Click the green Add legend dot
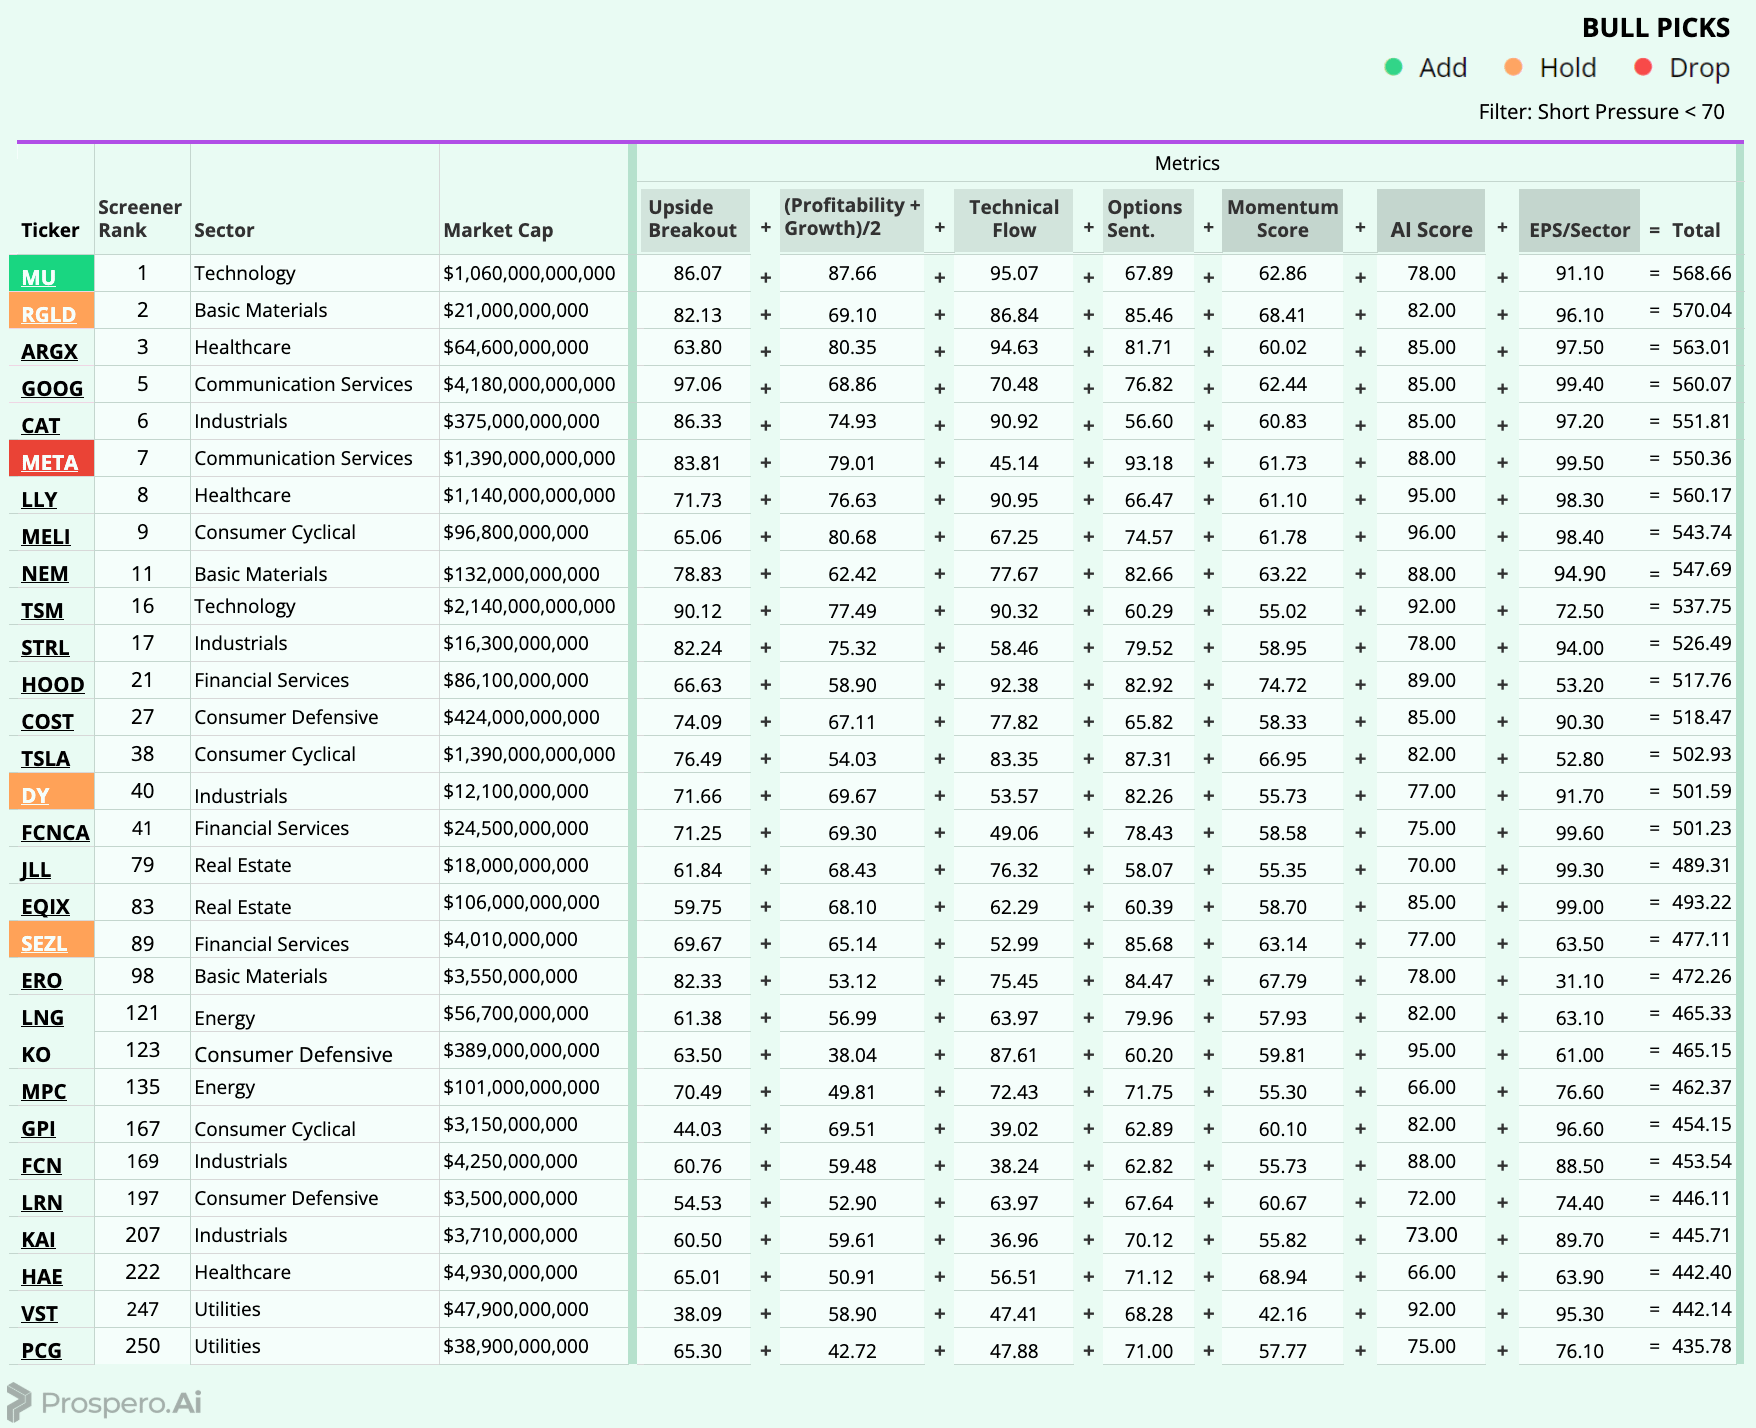 [1393, 67]
